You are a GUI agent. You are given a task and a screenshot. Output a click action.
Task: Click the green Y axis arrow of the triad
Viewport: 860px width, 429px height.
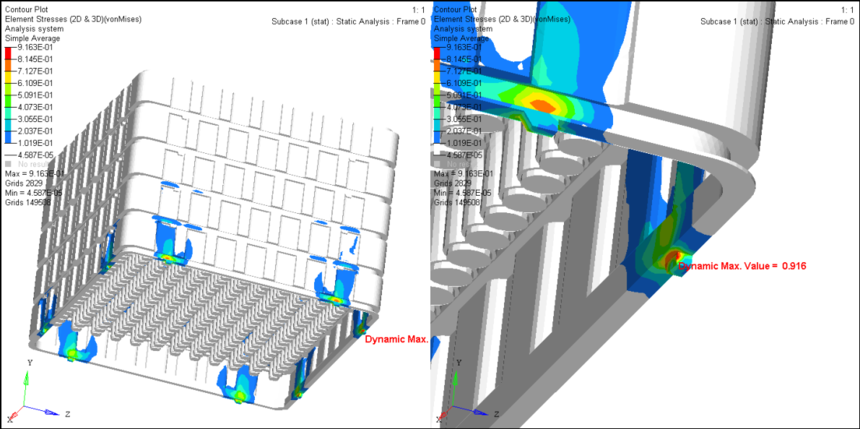(x=29, y=376)
